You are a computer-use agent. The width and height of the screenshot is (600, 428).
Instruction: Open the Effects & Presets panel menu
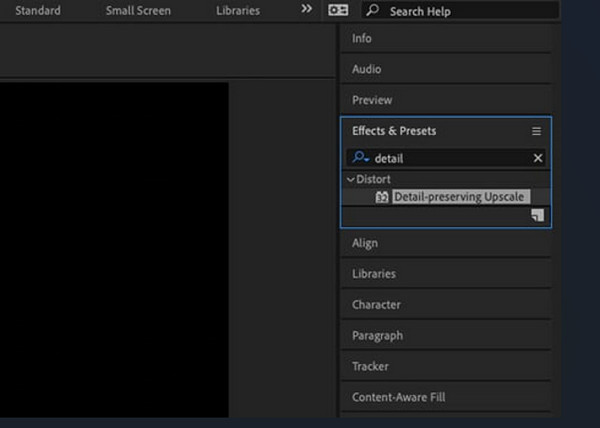click(536, 131)
